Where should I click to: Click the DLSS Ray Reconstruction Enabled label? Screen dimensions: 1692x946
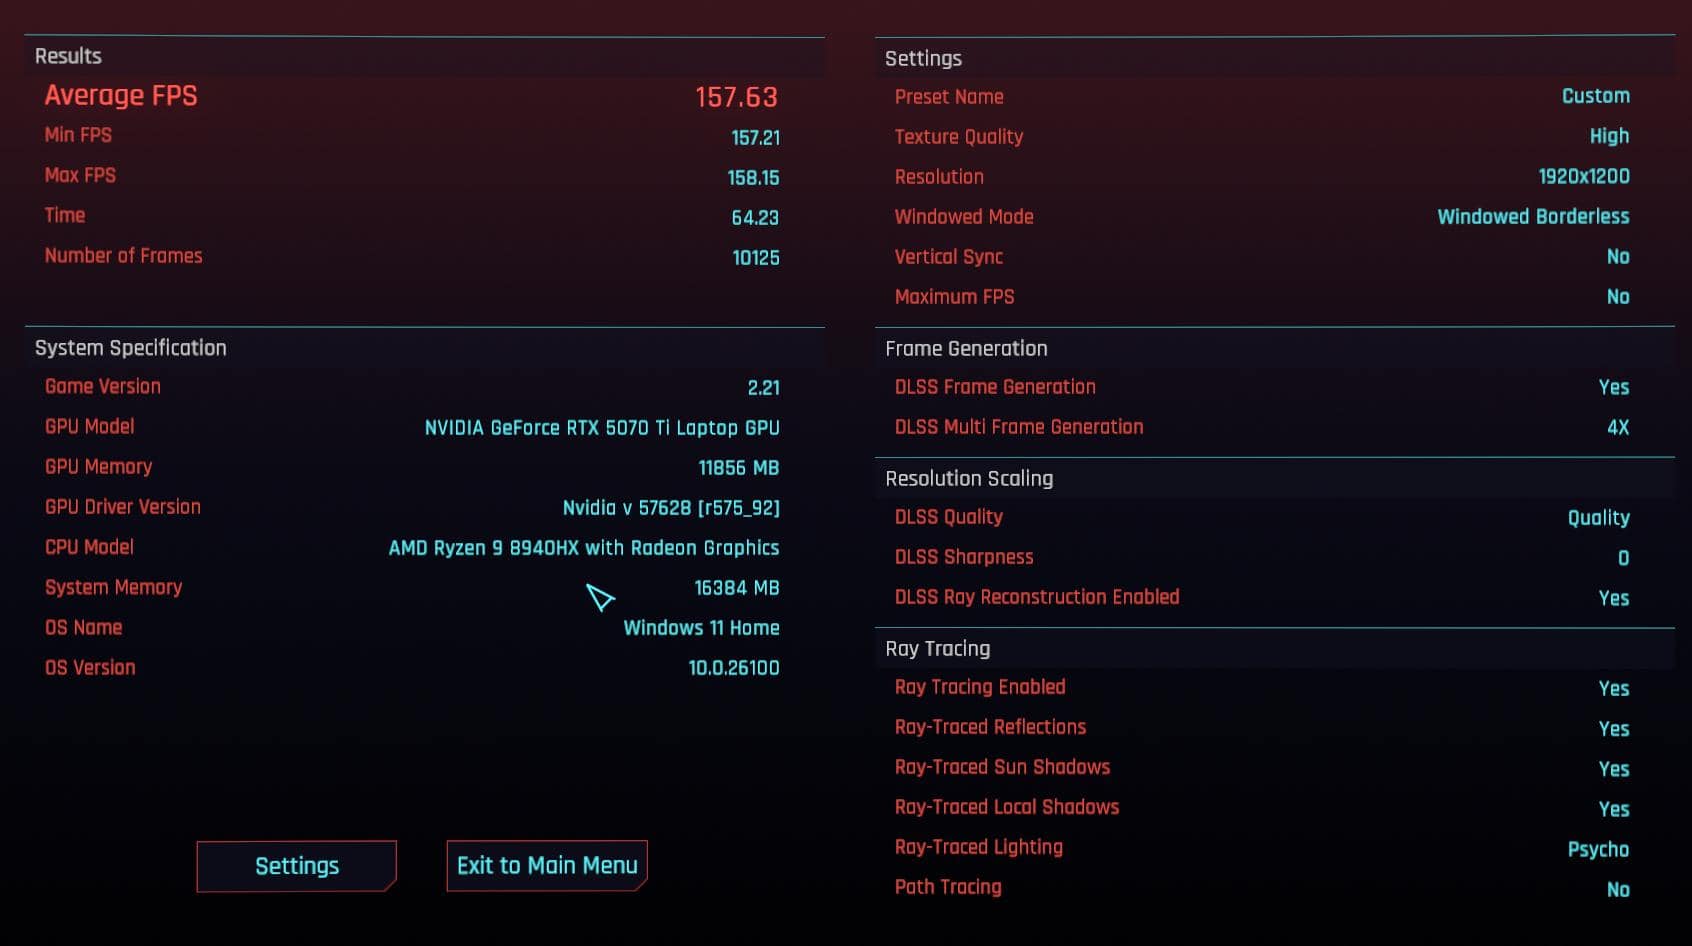pyautogui.click(x=1036, y=597)
